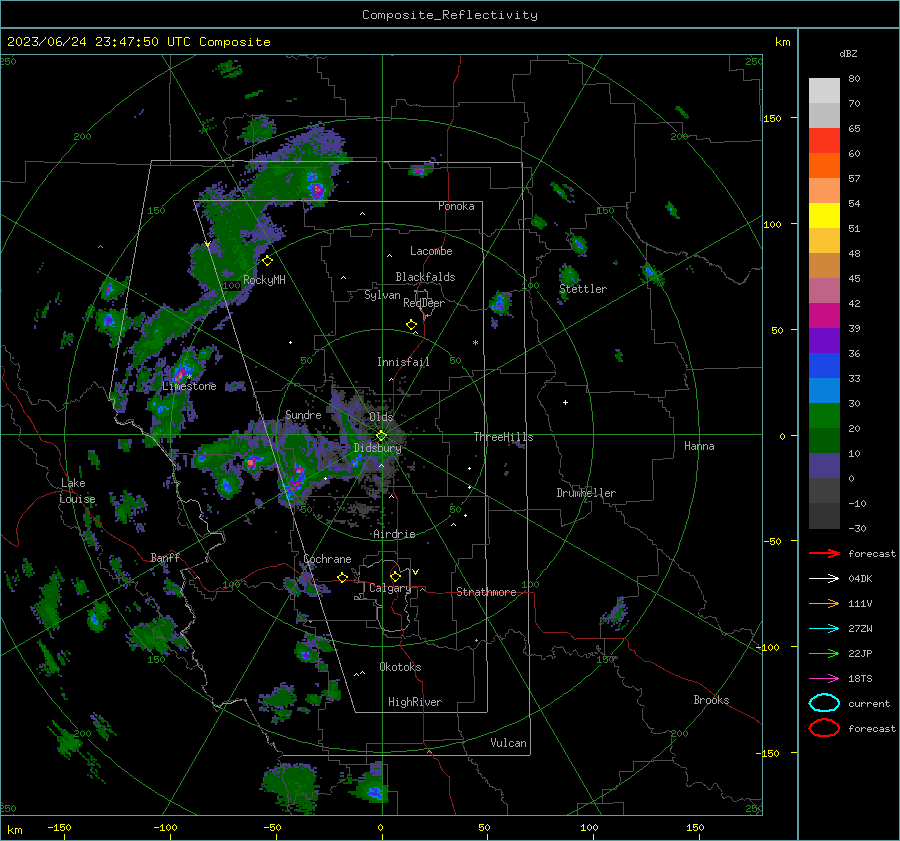Click the Calgary city label
Viewport: 900px width, 841px height.
[x=390, y=588]
